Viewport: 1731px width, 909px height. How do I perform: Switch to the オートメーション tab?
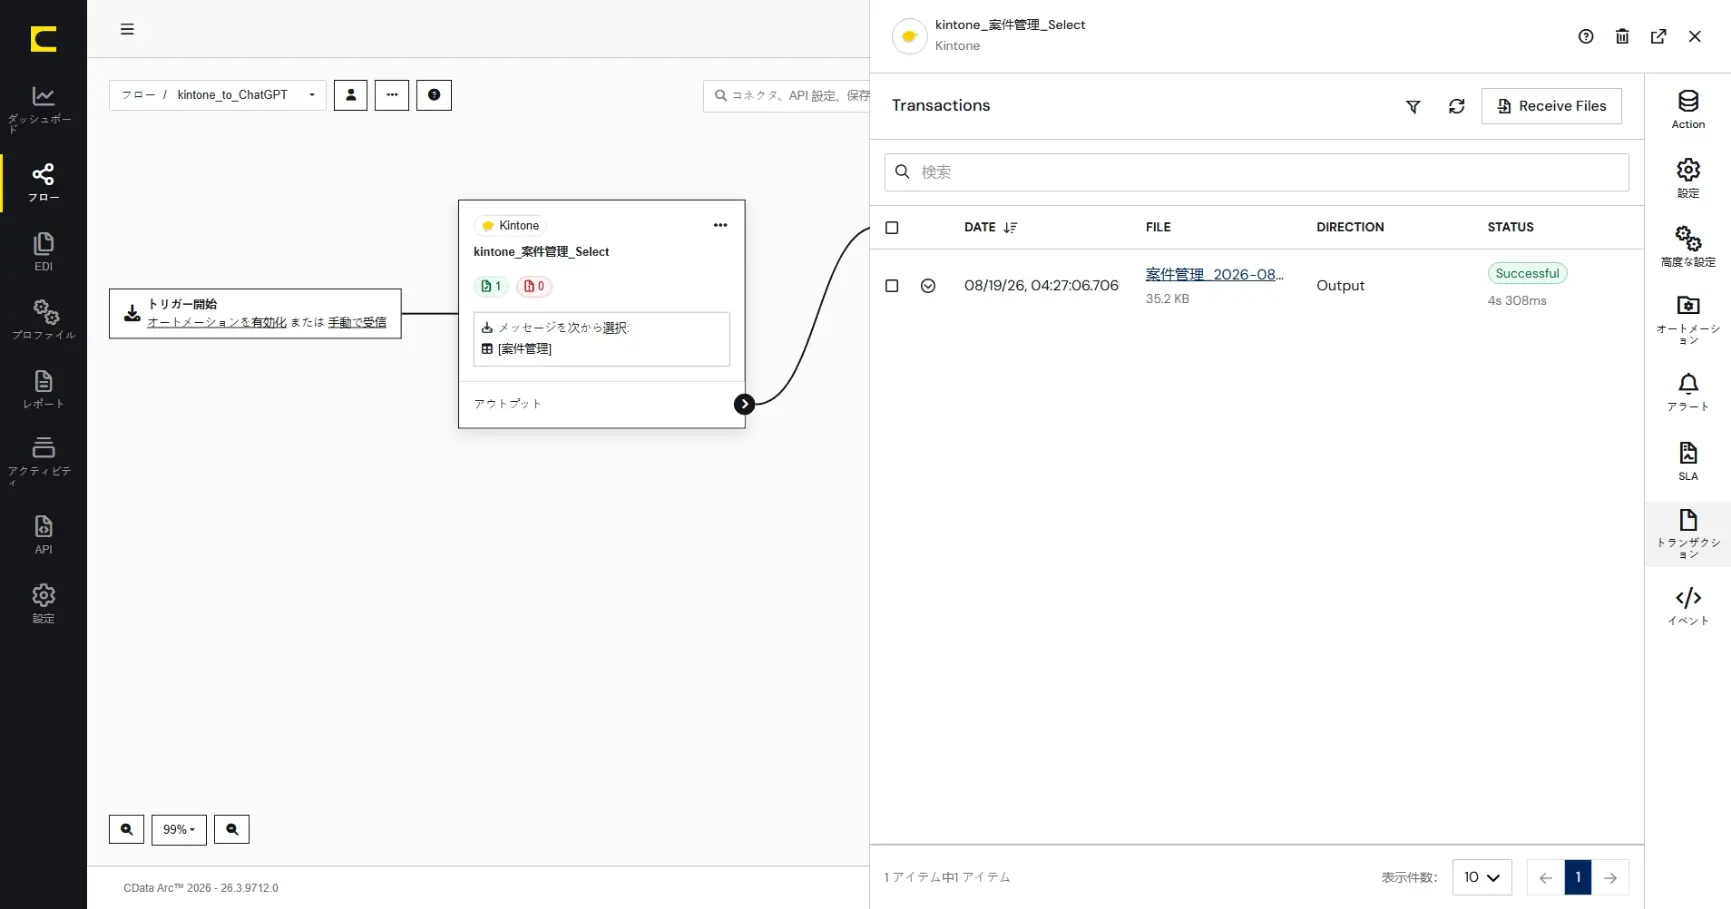tap(1688, 320)
